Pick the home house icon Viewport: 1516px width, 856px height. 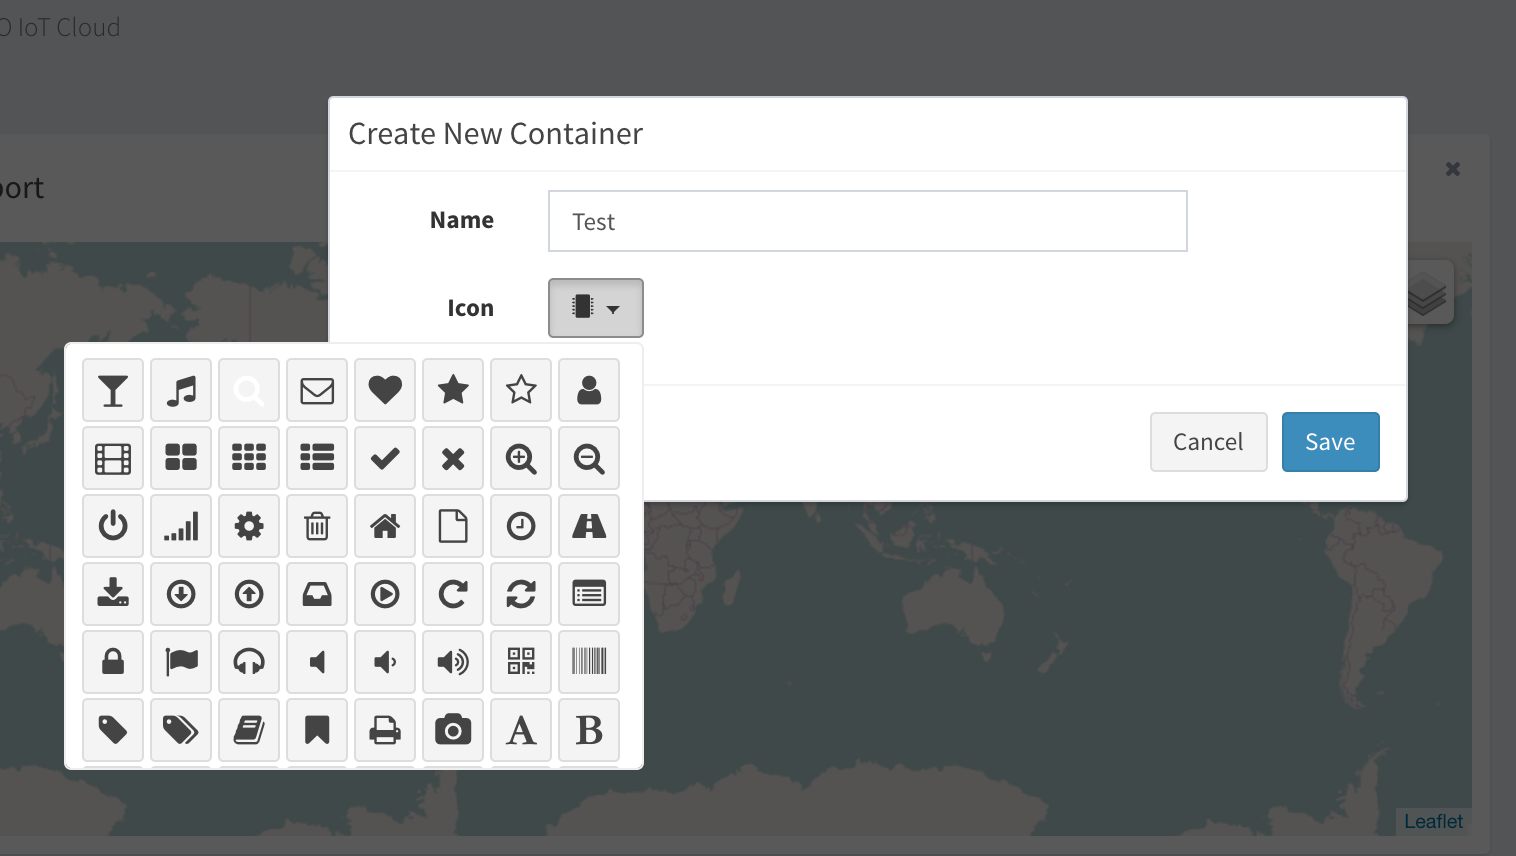coord(385,526)
